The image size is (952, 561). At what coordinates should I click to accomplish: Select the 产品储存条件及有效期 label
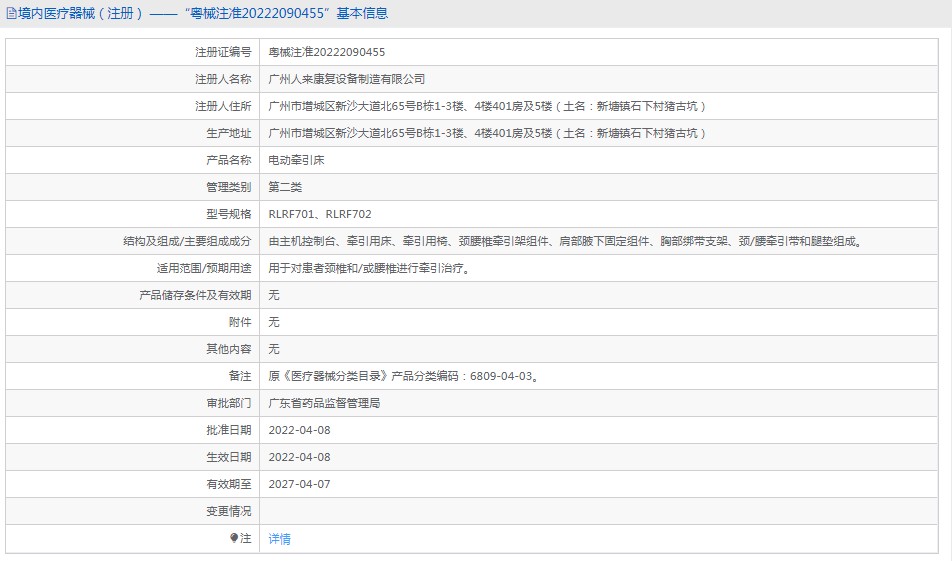(195, 295)
